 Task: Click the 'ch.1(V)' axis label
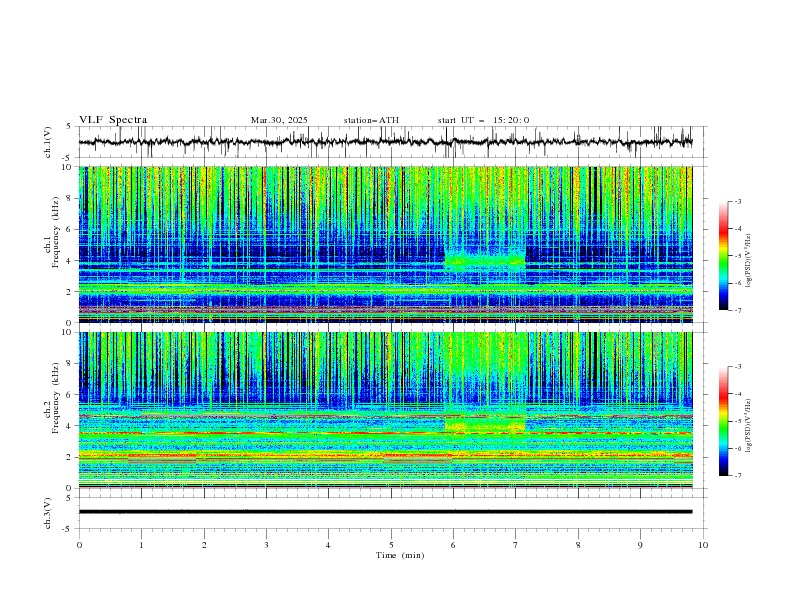[x=48, y=142]
